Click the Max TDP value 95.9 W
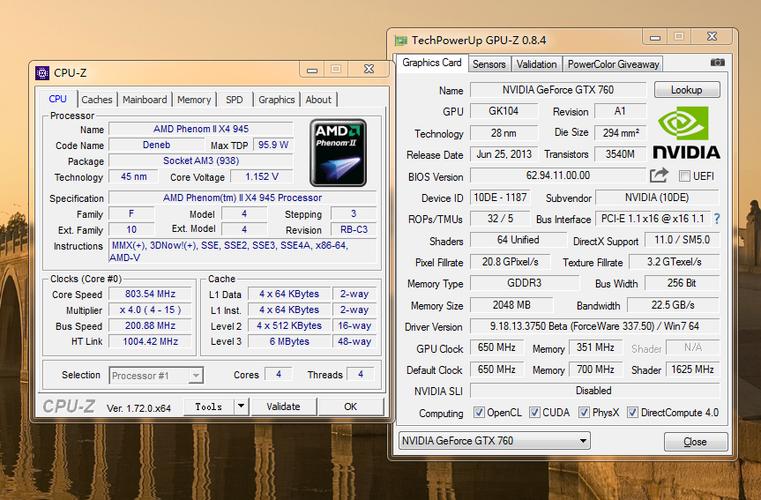This screenshot has height=500, width=761. pyautogui.click(x=273, y=145)
